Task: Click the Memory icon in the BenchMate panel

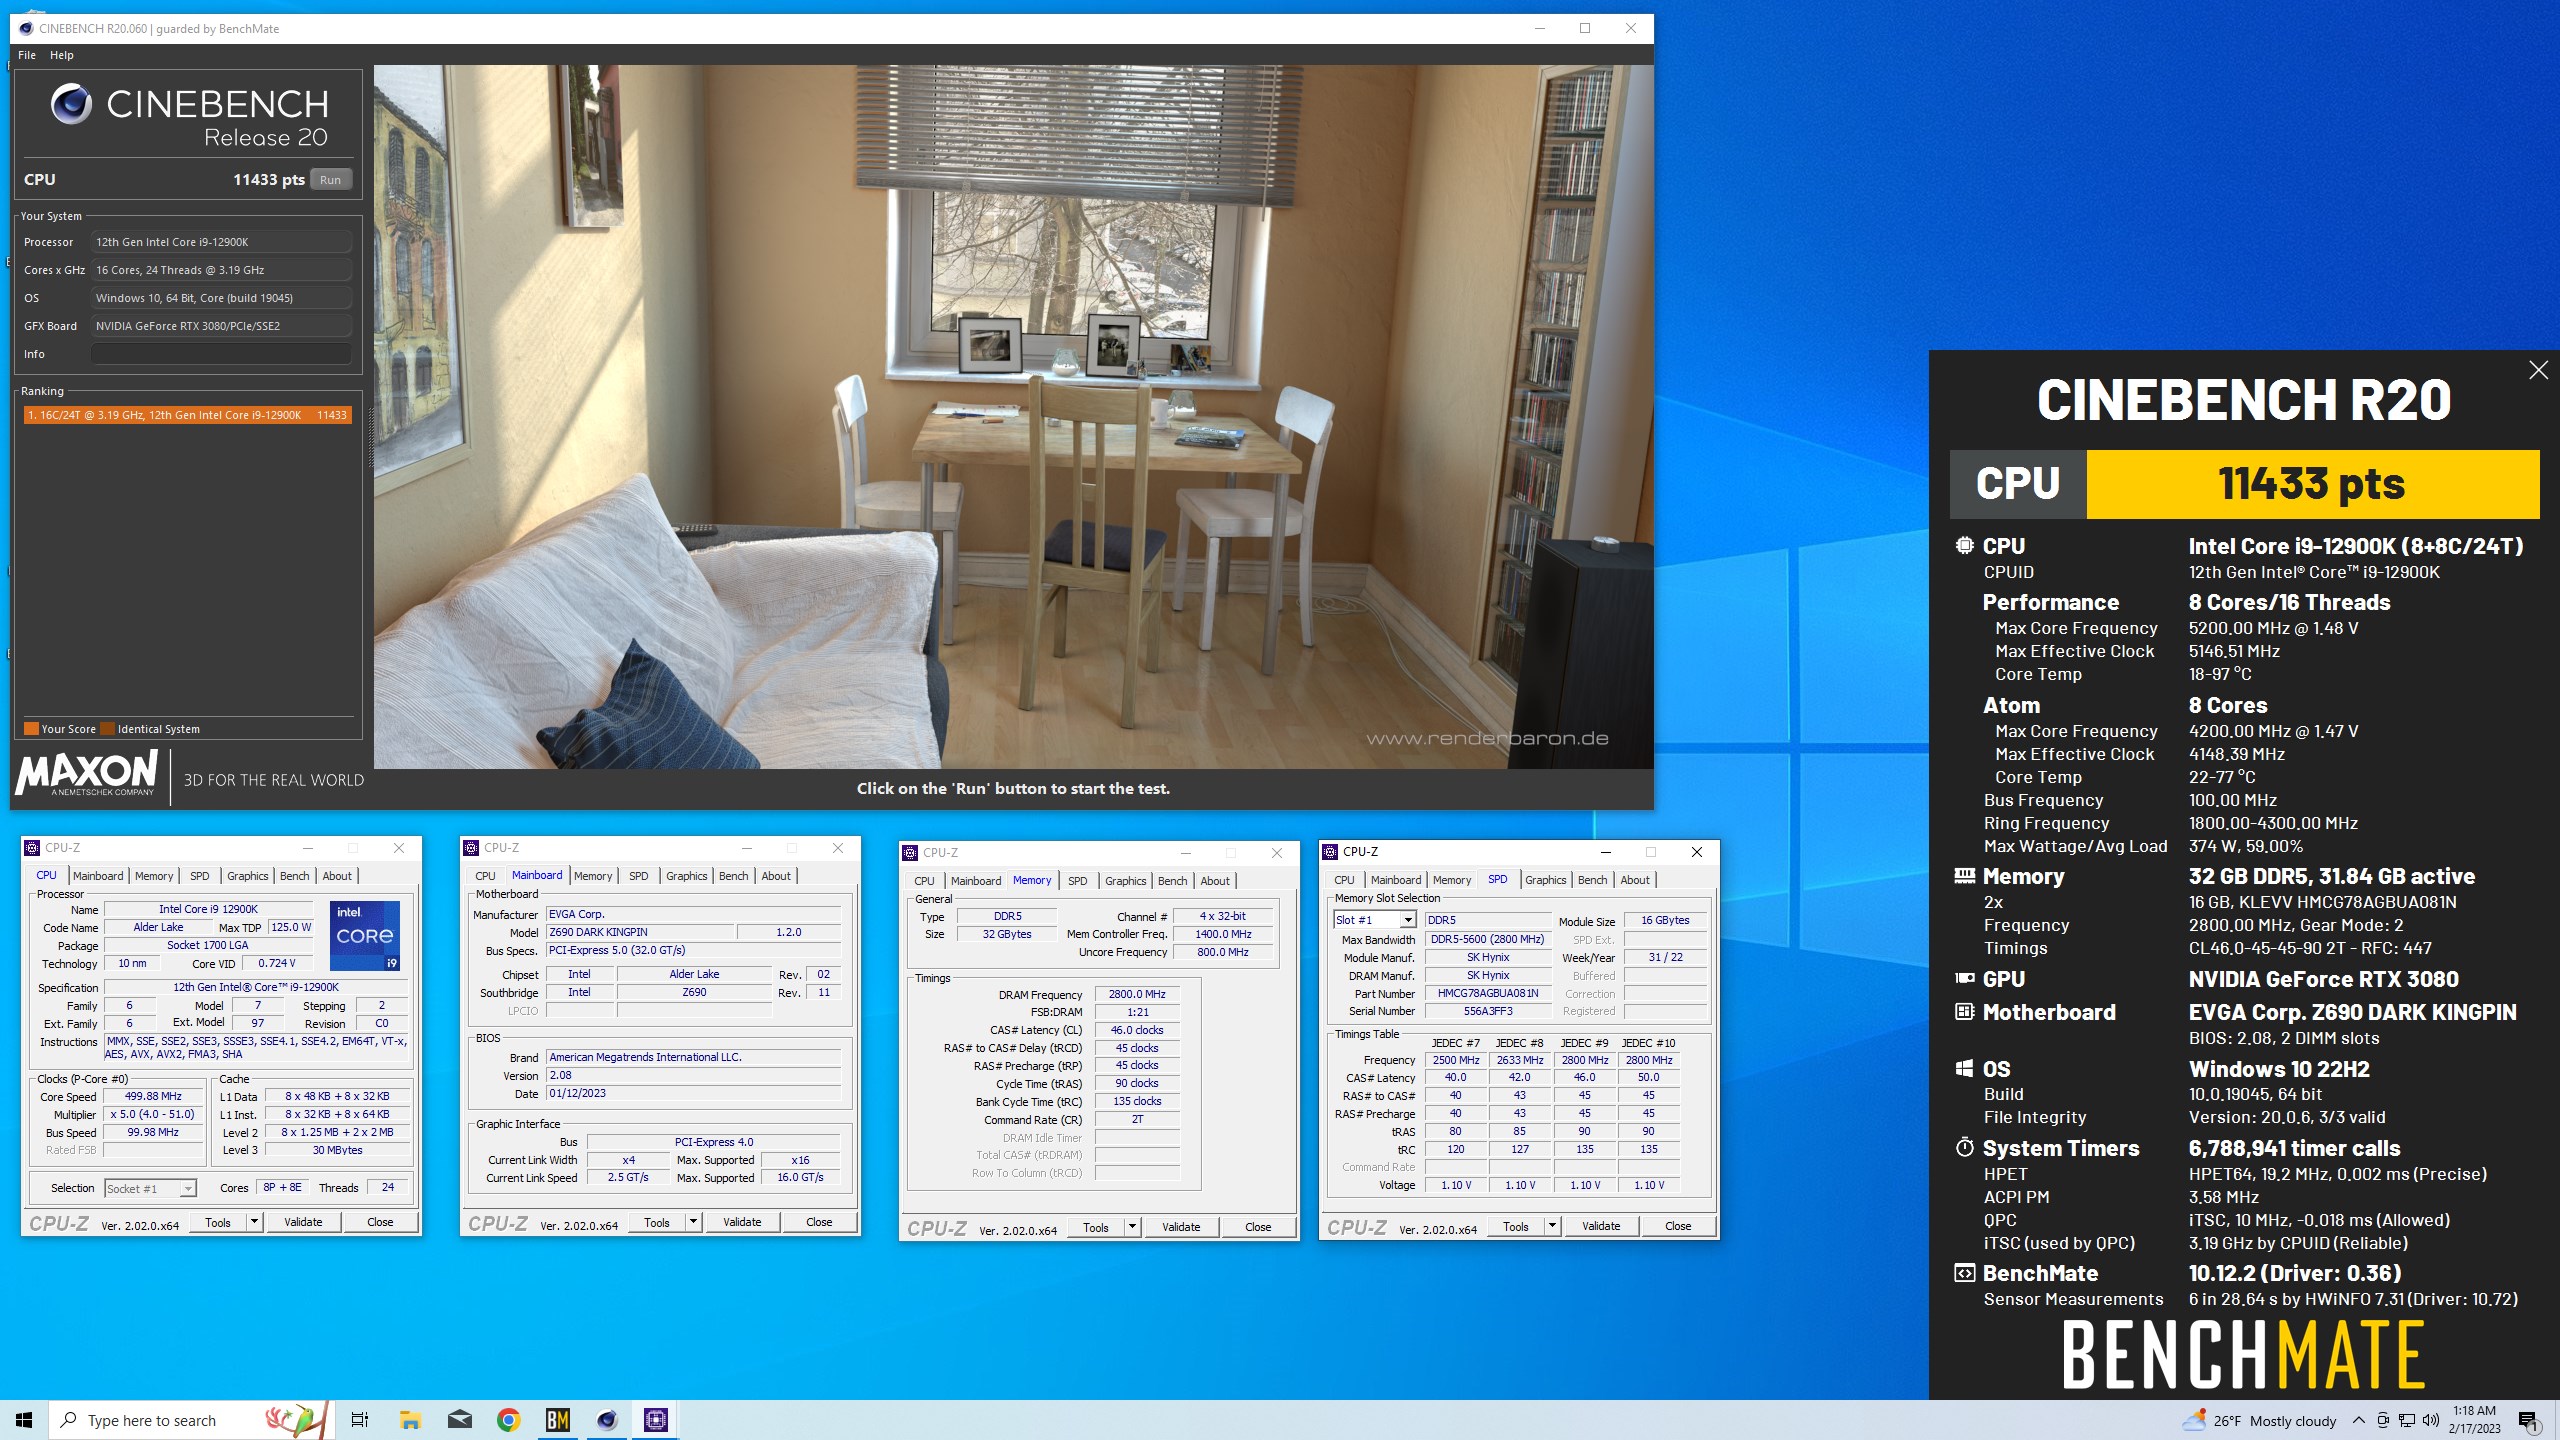Action: pos(1965,876)
